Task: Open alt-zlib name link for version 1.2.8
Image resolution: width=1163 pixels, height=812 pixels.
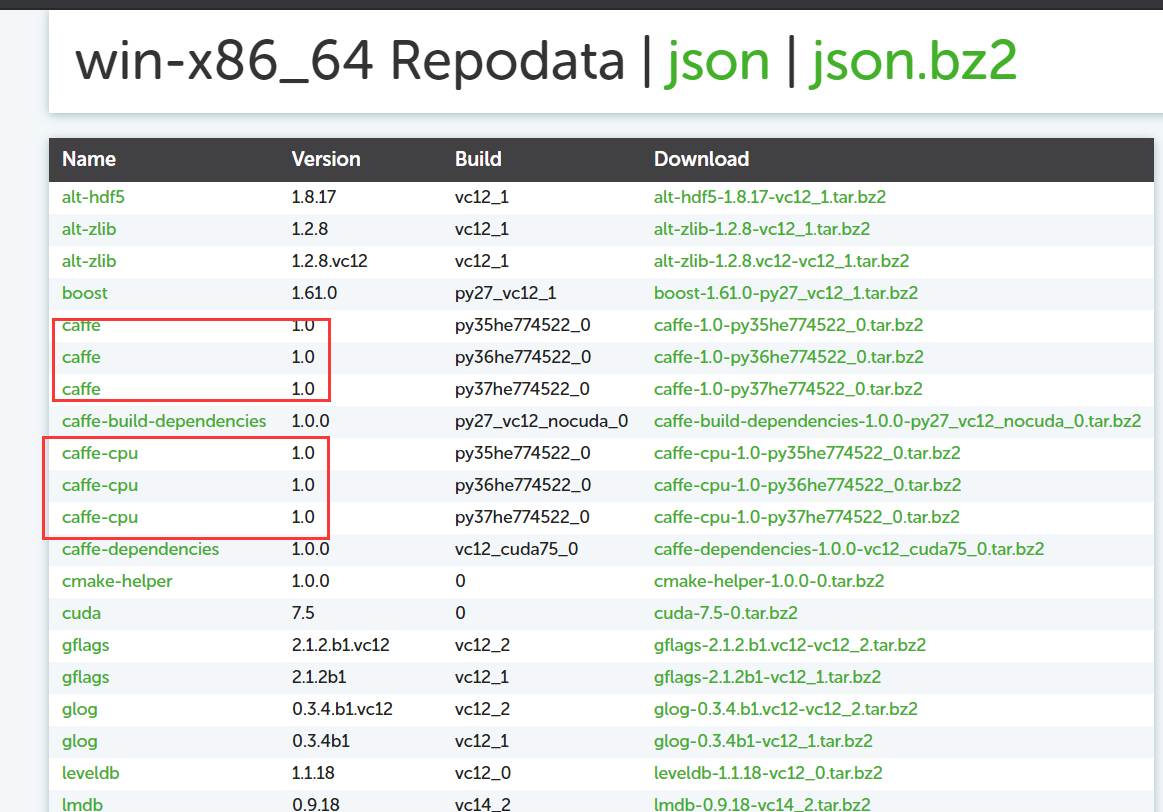Action: (89, 229)
